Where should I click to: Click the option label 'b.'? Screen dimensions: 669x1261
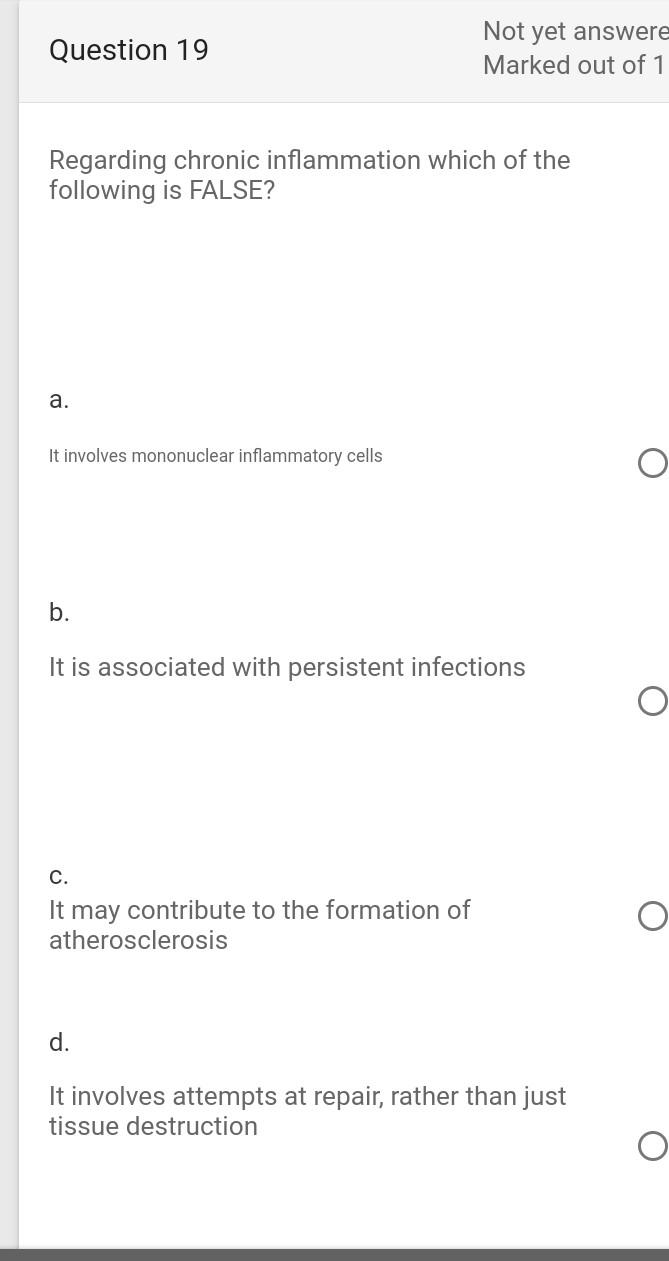click(59, 612)
